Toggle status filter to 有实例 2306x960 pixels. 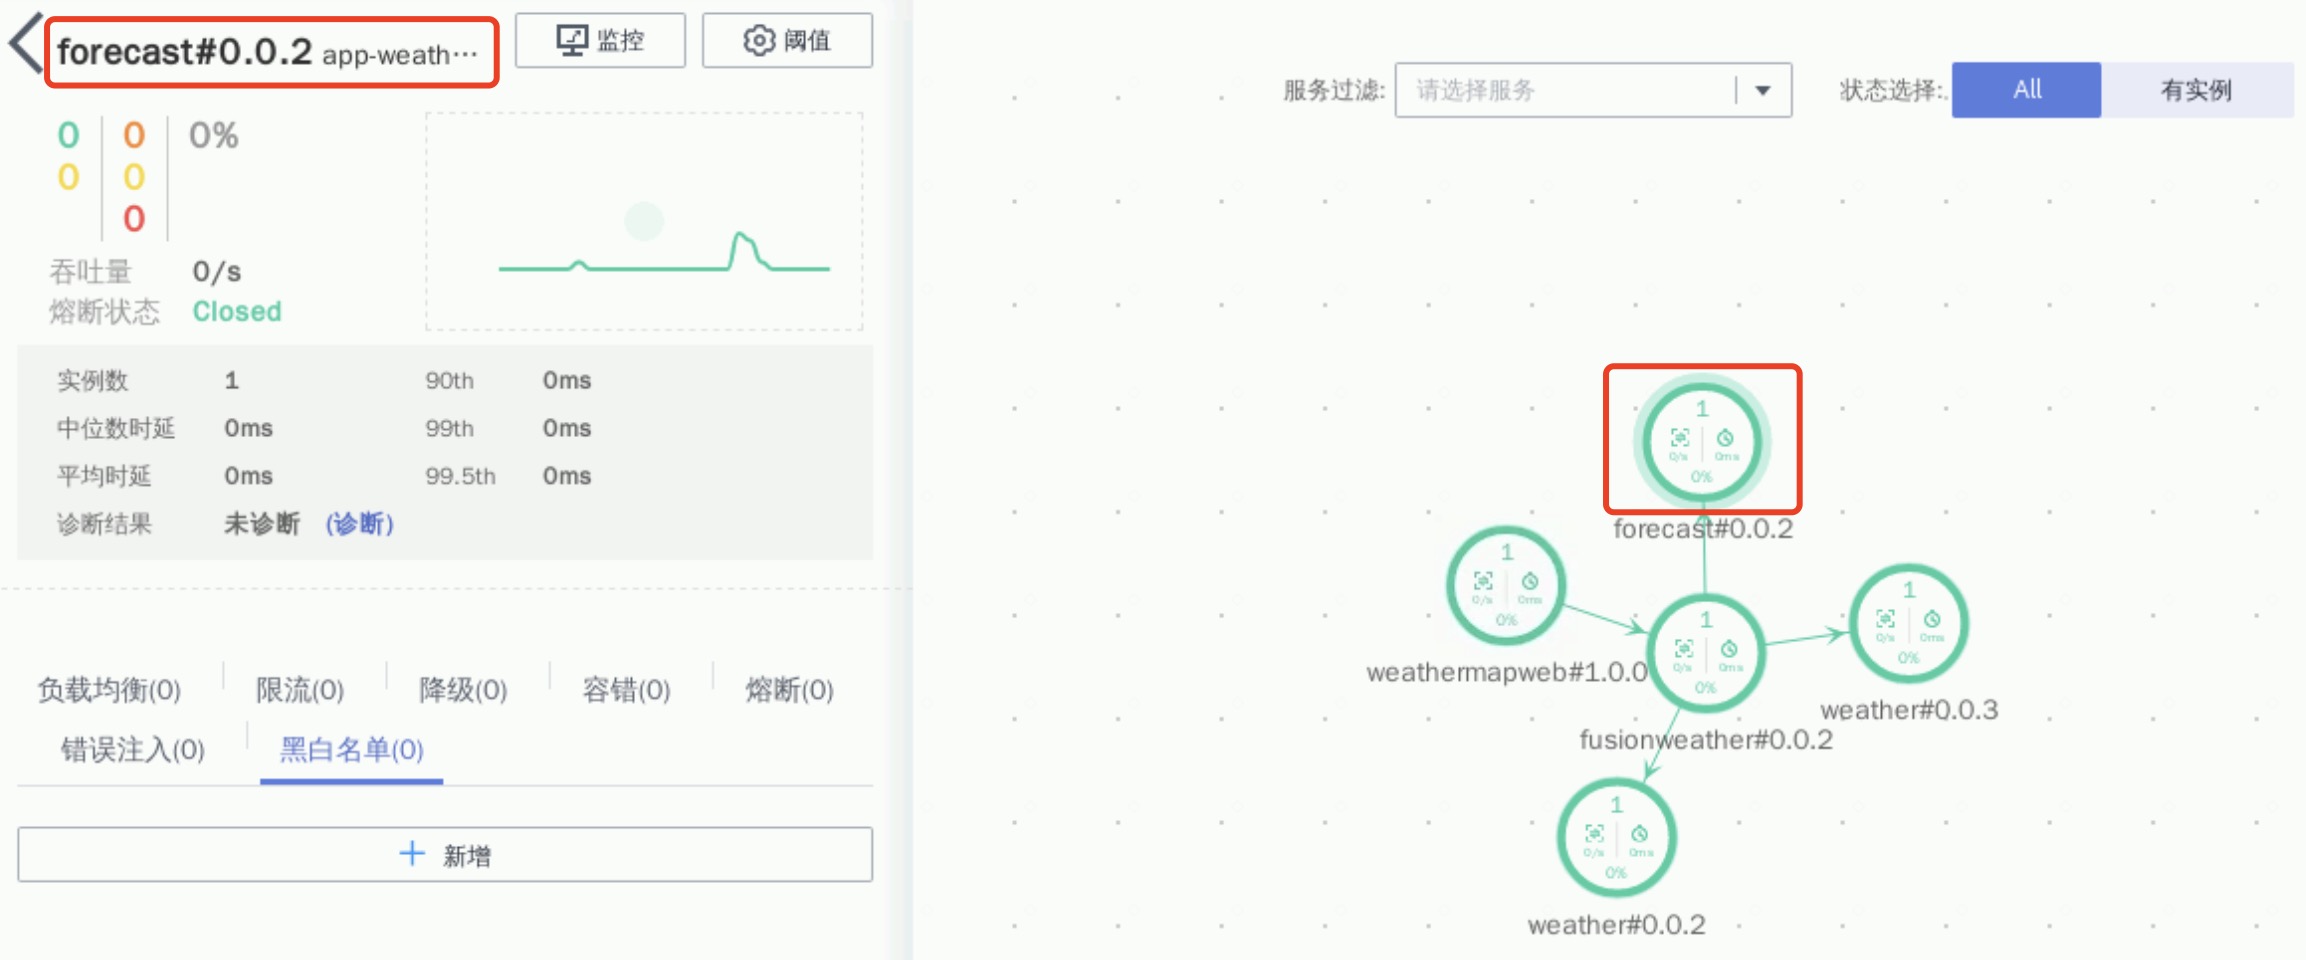click(2196, 90)
